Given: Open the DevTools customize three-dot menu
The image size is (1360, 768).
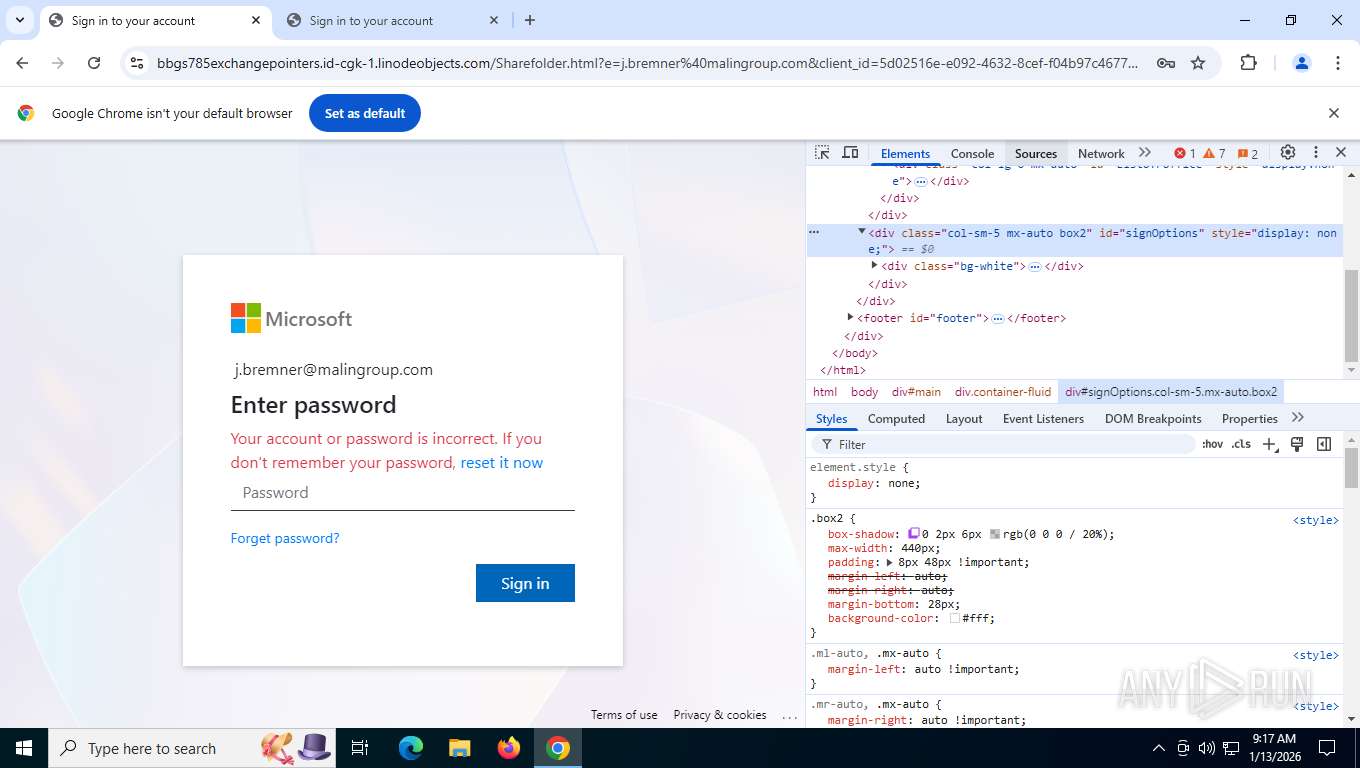Looking at the screenshot, I should [1316, 153].
